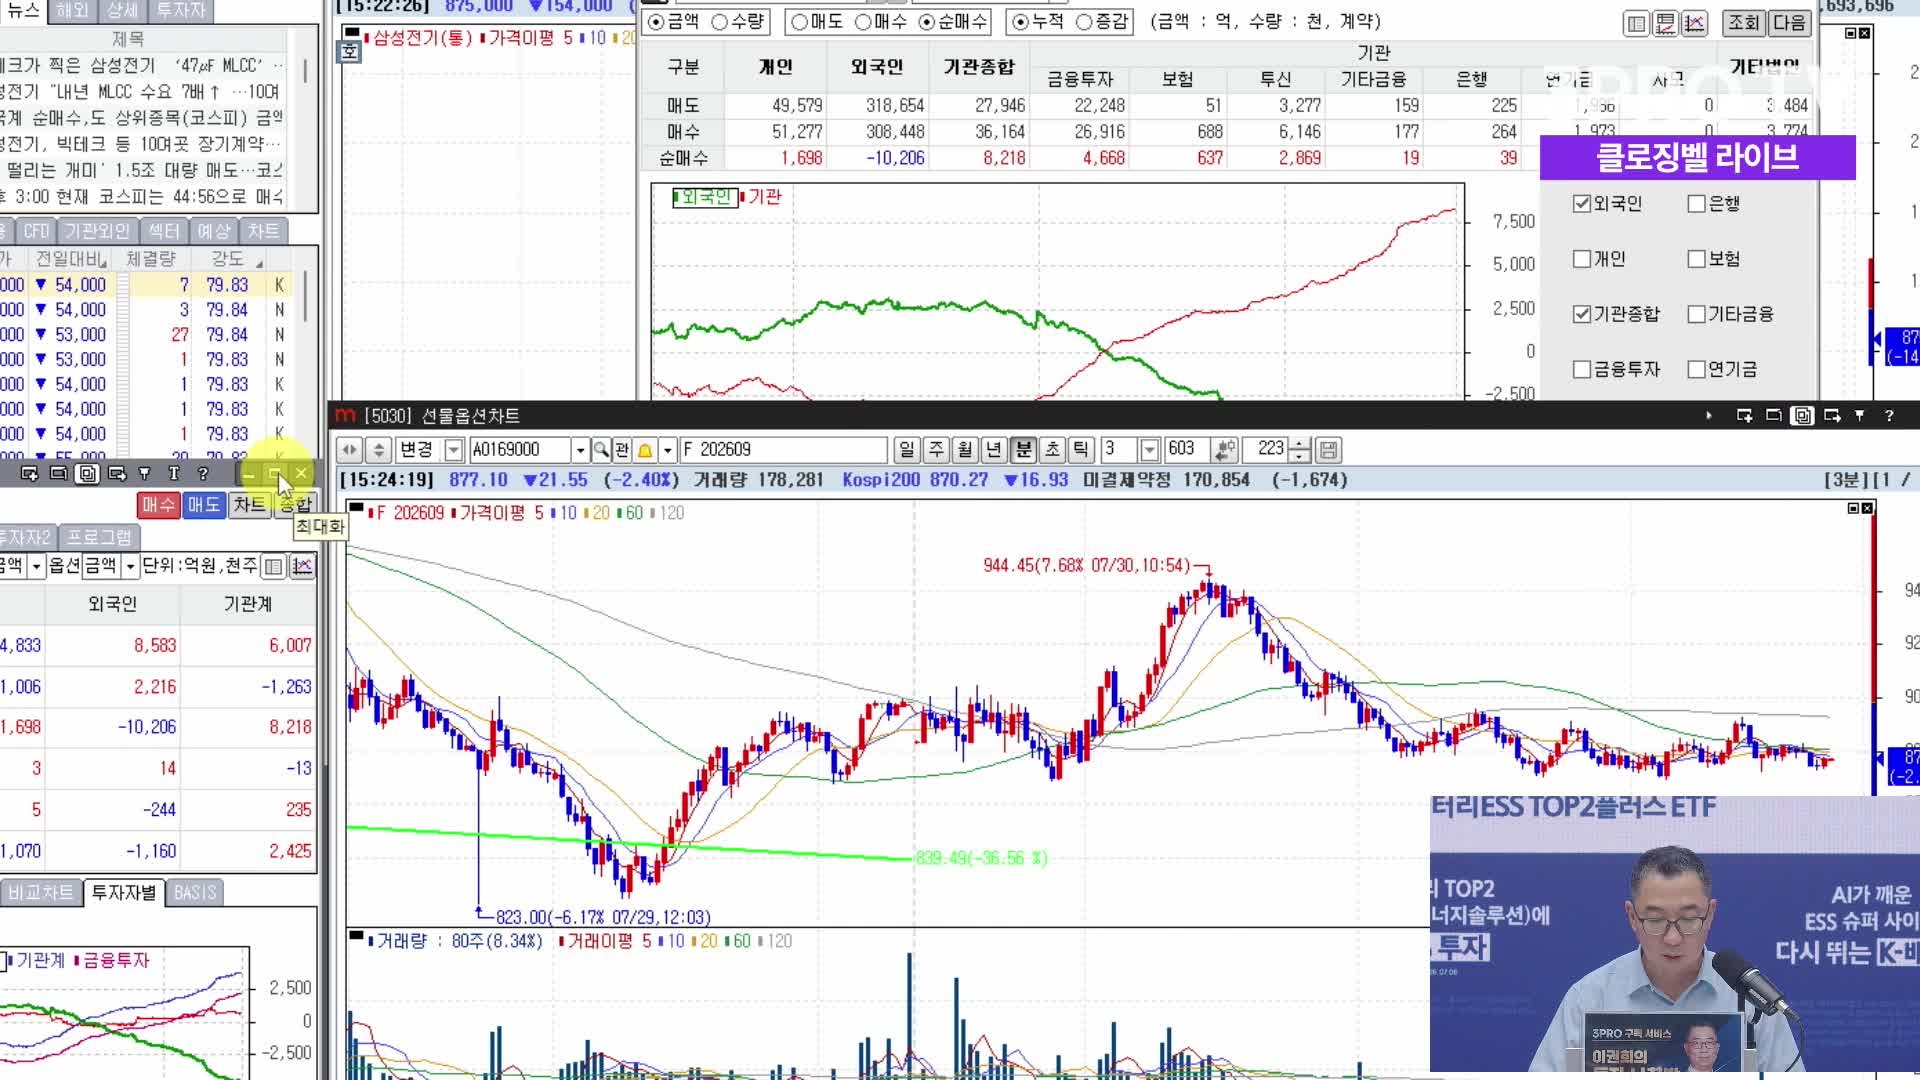Uncheck the 외국인 checkbox
This screenshot has height=1080, width=1920.
click(x=1581, y=204)
